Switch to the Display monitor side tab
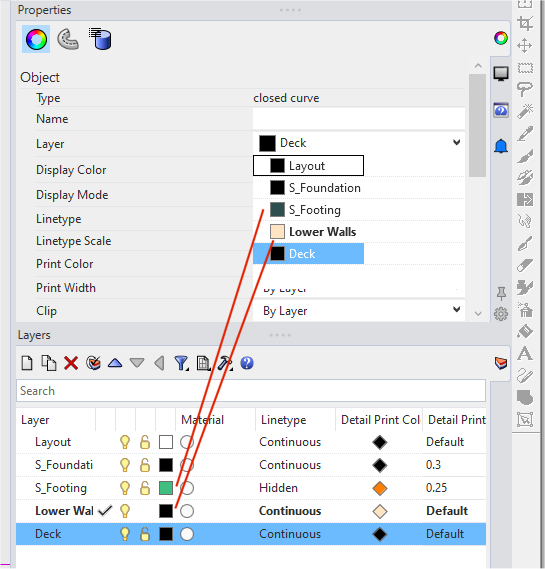The image size is (545, 569). (x=501, y=74)
